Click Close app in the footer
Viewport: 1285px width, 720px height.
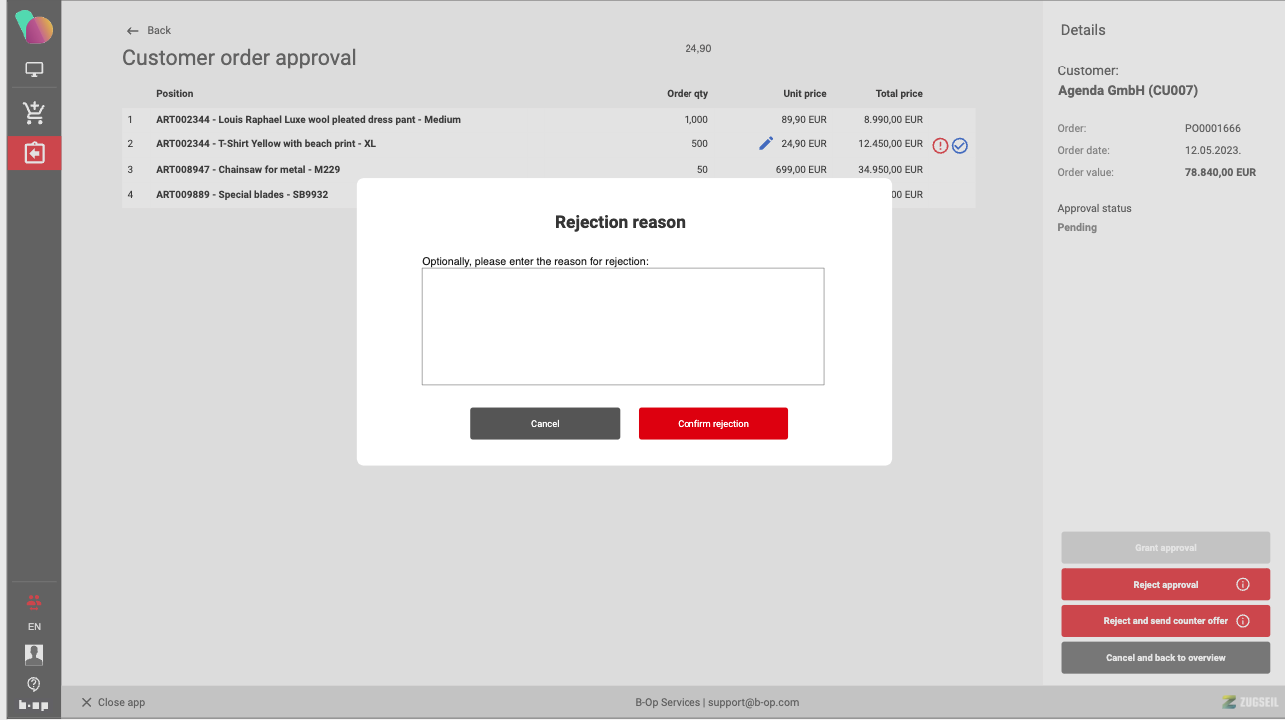coord(113,702)
